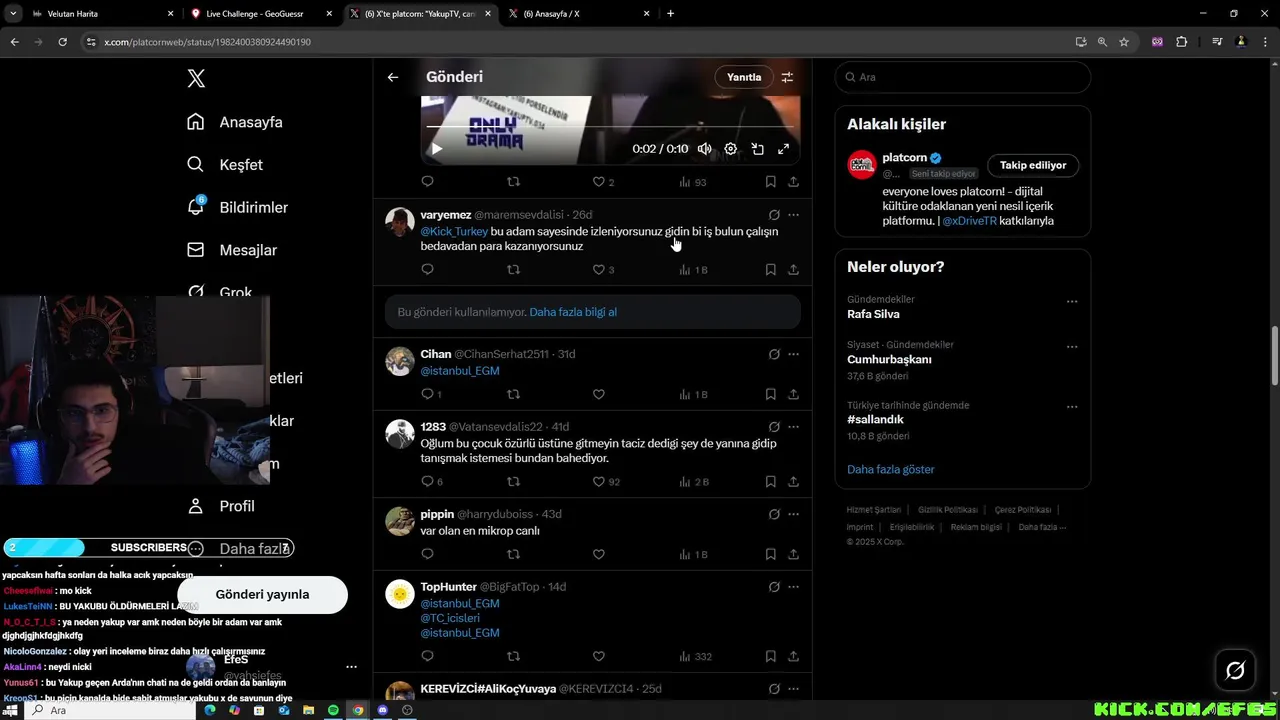
Task: Bookmark this page with the star icon
Action: [1124, 42]
